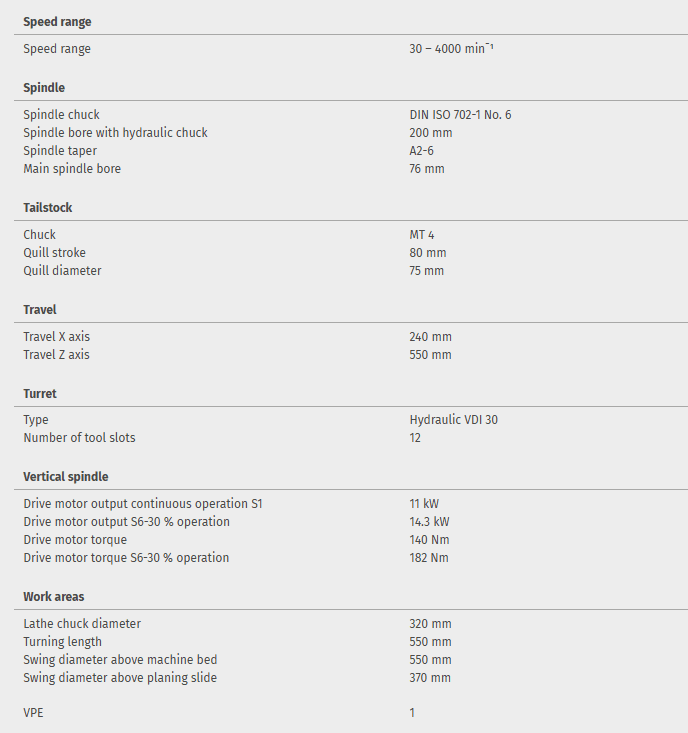The image size is (688, 733).
Task: Click the Vertical spindle section heading
Action: pos(66,476)
